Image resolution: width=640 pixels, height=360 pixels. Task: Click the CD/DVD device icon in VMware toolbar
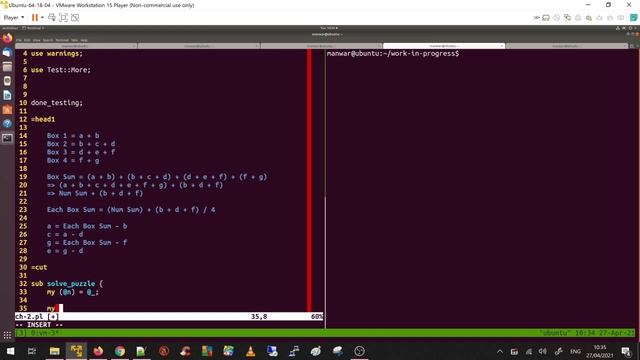click(556, 18)
